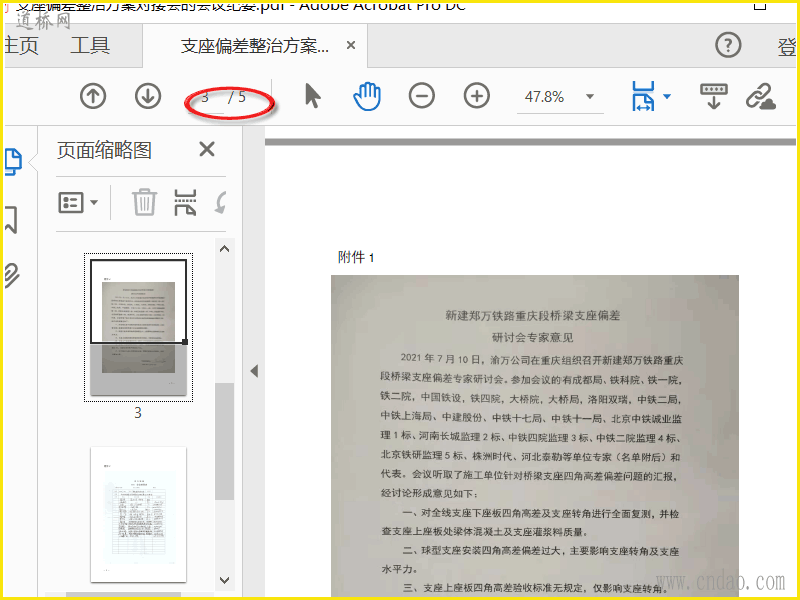Click the fit width page icon
The width and height of the screenshot is (800, 600).
(x=643, y=96)
